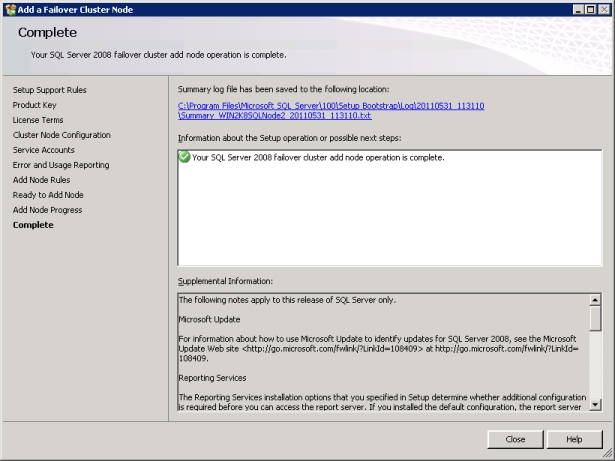The width and height of the screenshot is (615, 461).
Task: Select Error and Usage Reporting step
Action: (61, 165)
